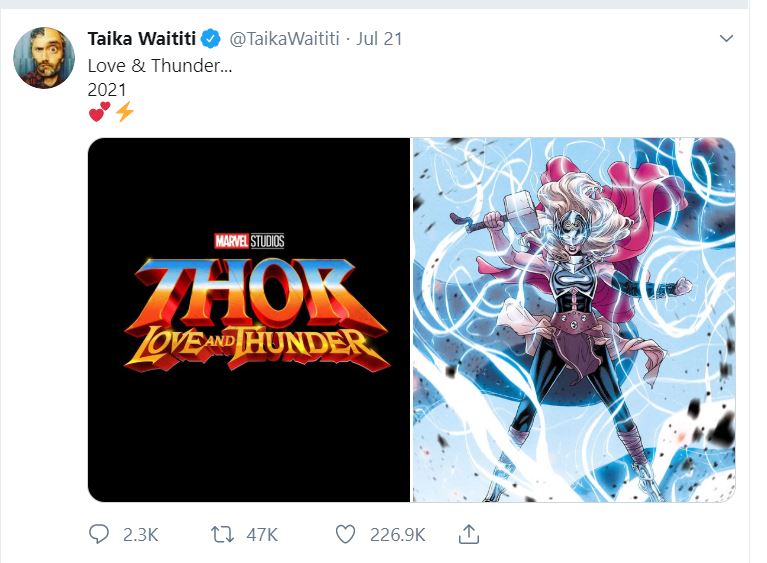Open the share tweet icon
The width and height of the screenshot is (767, 563).
click(x=468, y=535)
